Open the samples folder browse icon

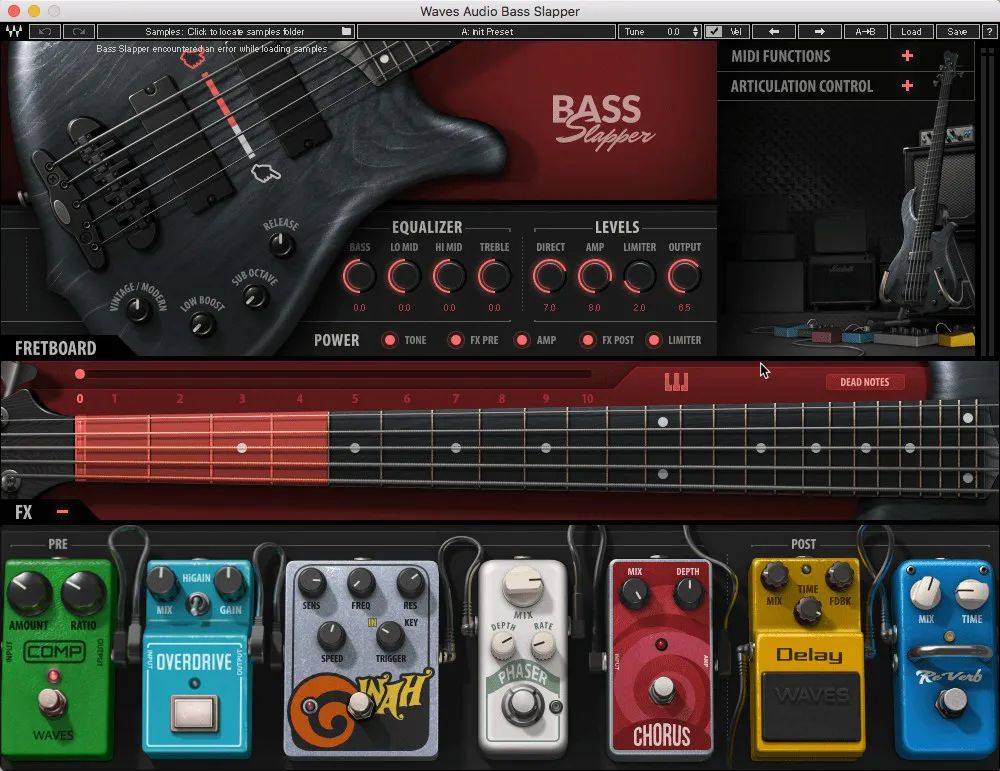(x=346, y=31)
